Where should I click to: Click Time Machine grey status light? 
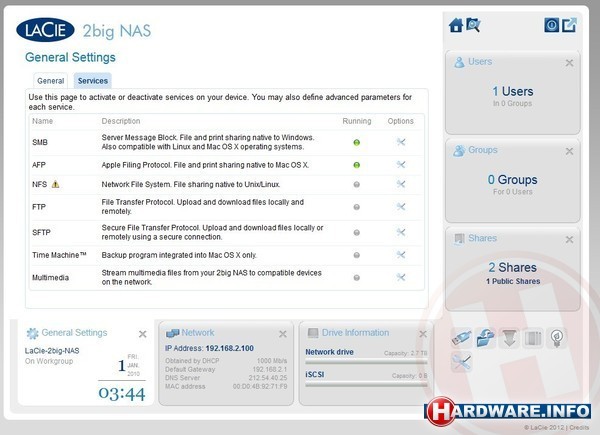(356, 255)
